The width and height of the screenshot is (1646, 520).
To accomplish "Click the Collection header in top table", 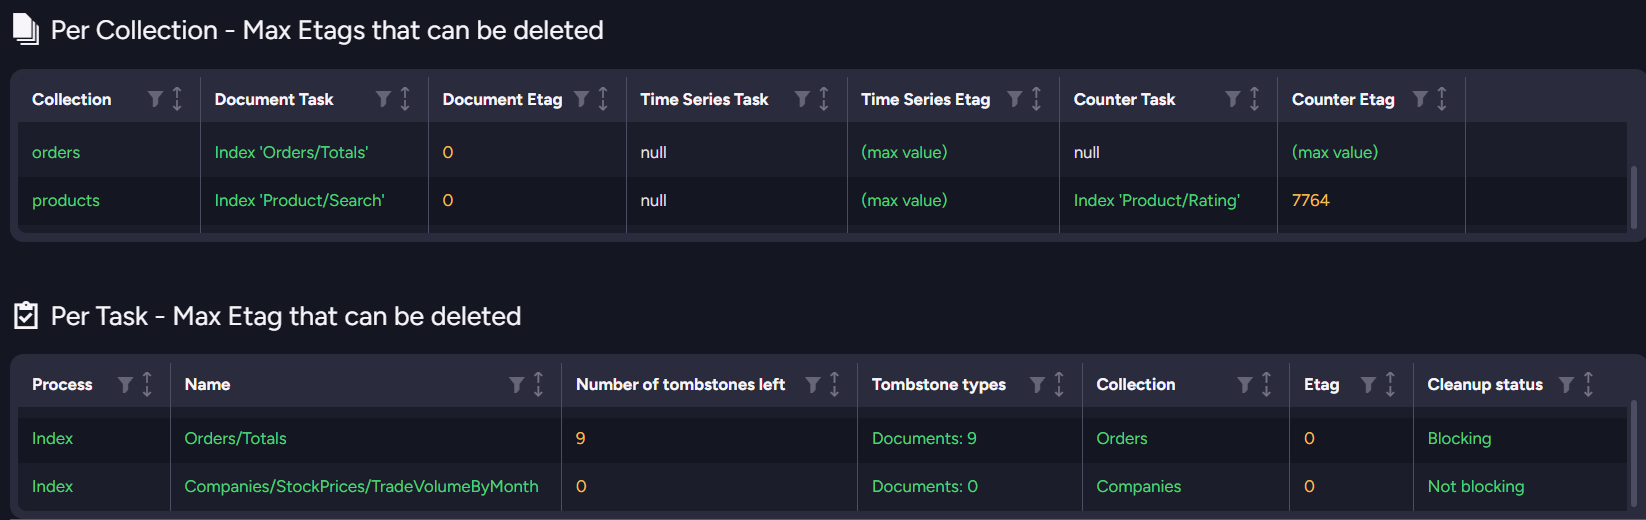I will point(71,99).
